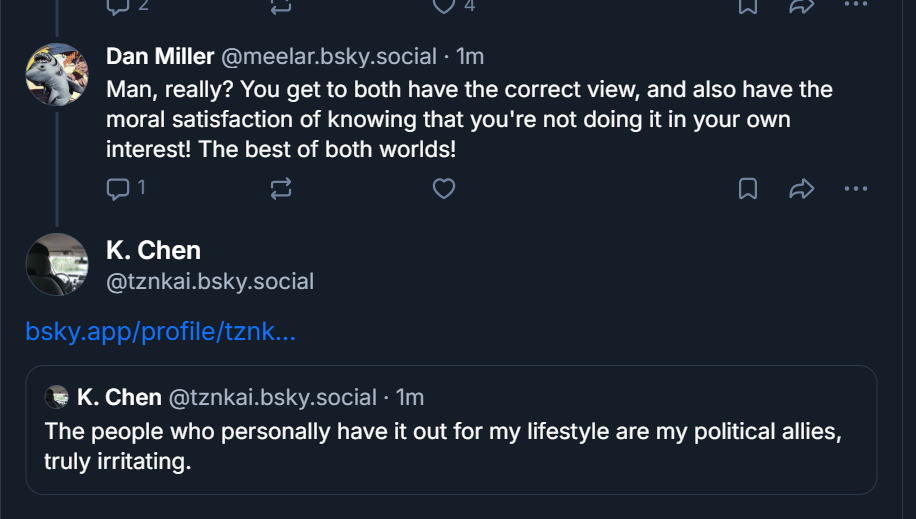The width and height of the screenshot is (916, 519).
Task: Click the 1m timestamp in the quoted post
Action: click(410, 397)
